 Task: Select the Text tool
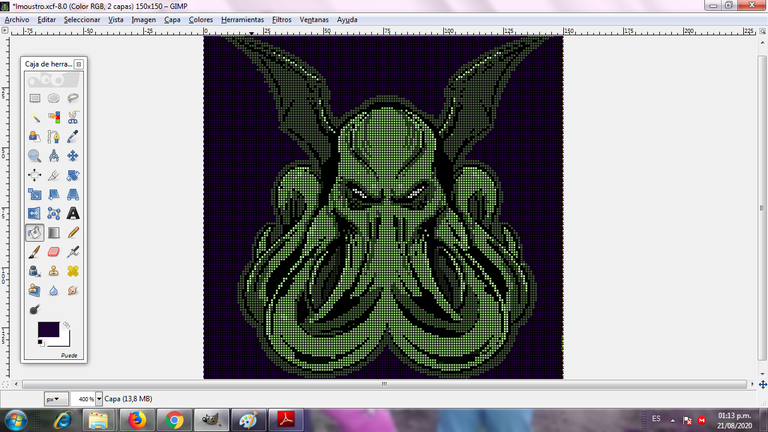(72, 214)
